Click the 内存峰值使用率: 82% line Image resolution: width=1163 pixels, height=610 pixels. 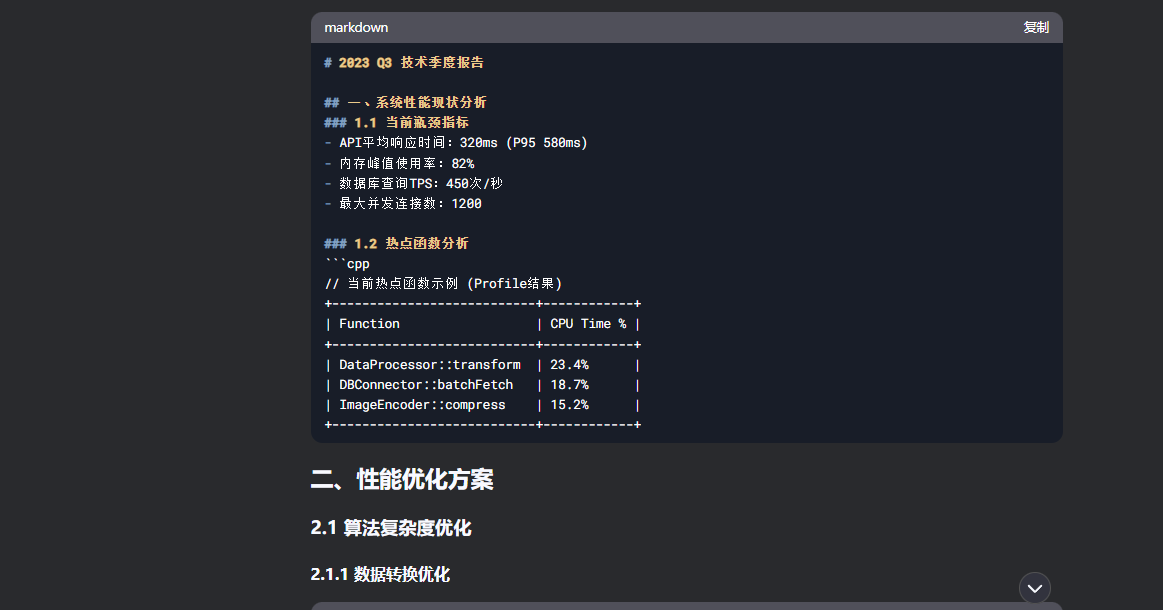click(x=400, y=163)
